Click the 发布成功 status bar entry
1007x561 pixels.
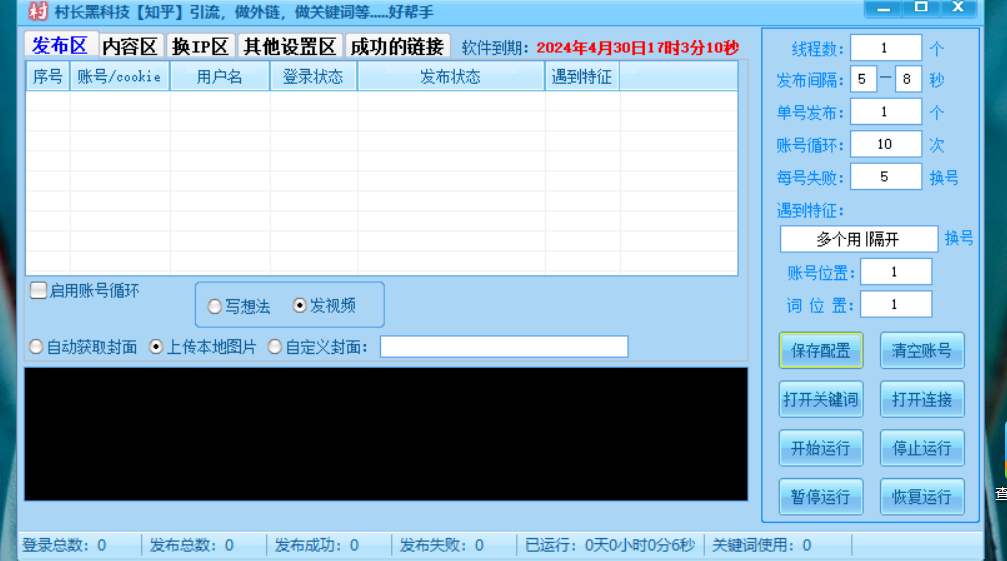coord(317,545)
